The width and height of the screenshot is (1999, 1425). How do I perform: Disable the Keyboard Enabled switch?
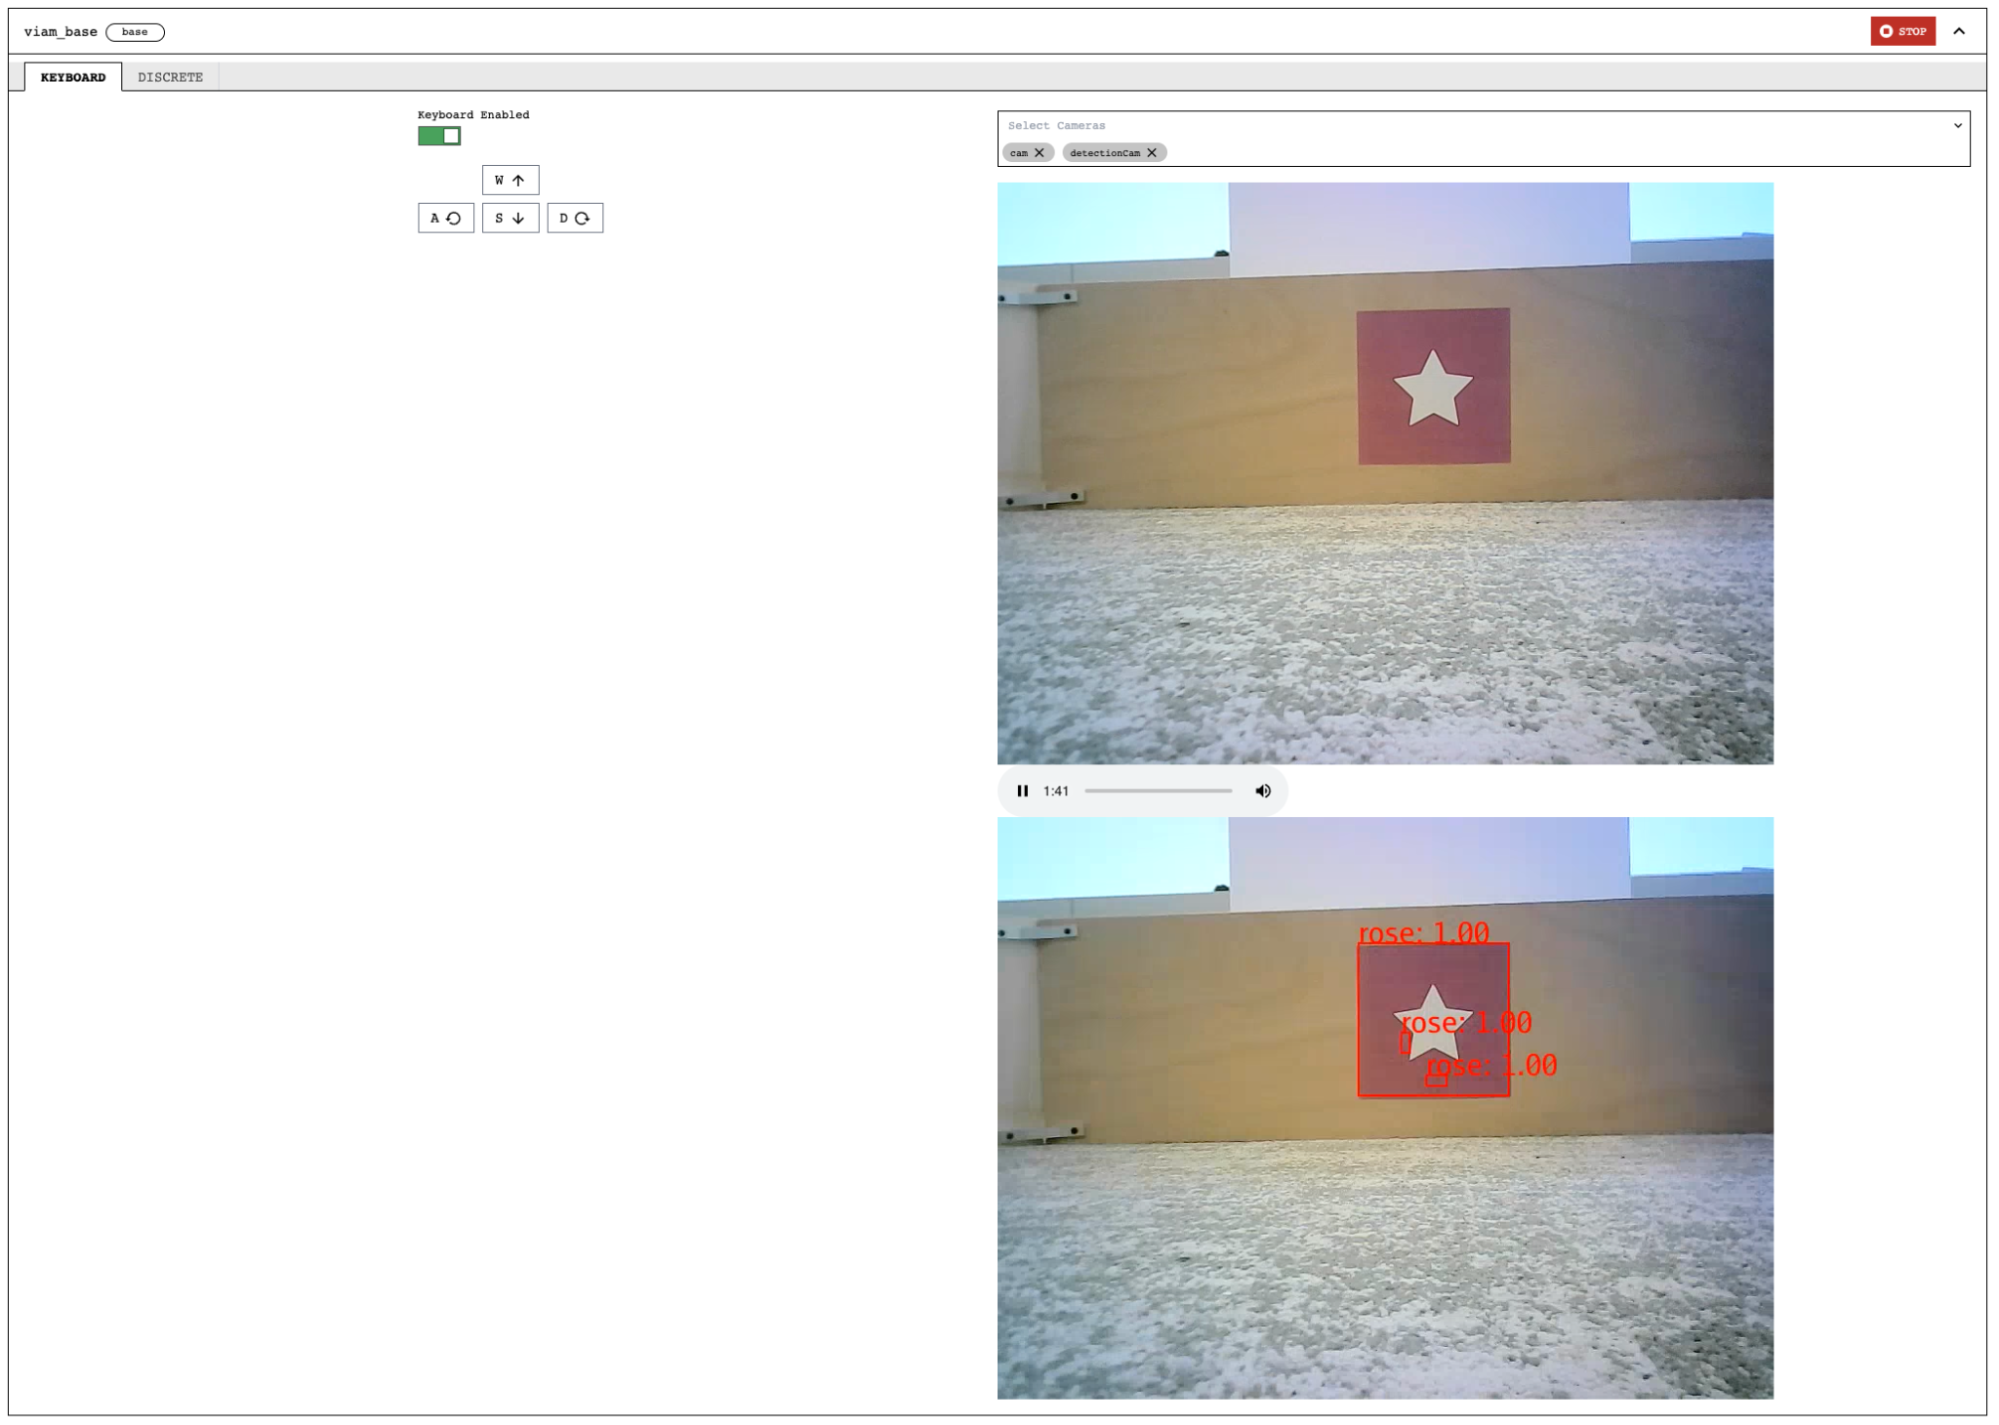point(439,135)
